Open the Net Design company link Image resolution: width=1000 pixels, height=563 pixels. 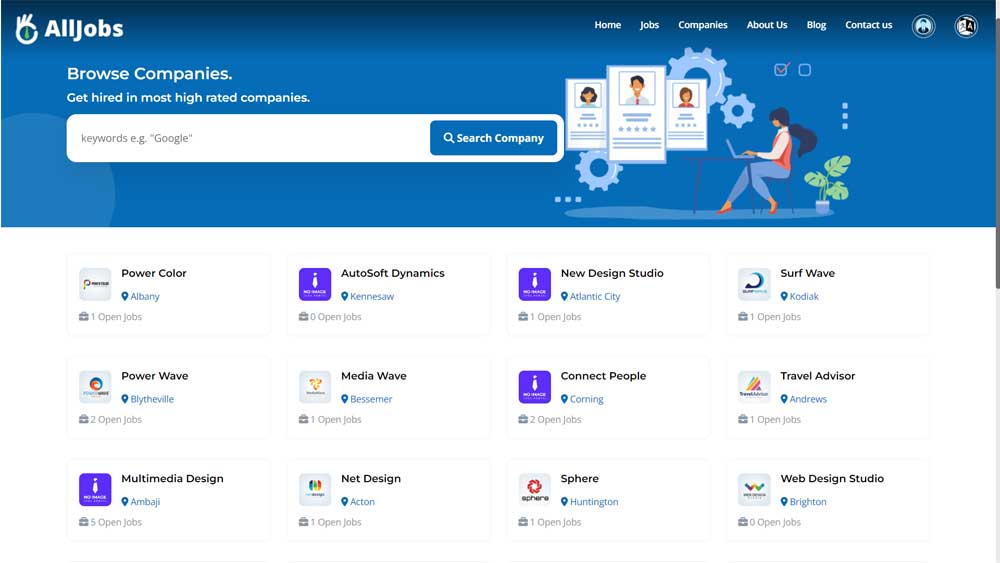click(371, 478)
